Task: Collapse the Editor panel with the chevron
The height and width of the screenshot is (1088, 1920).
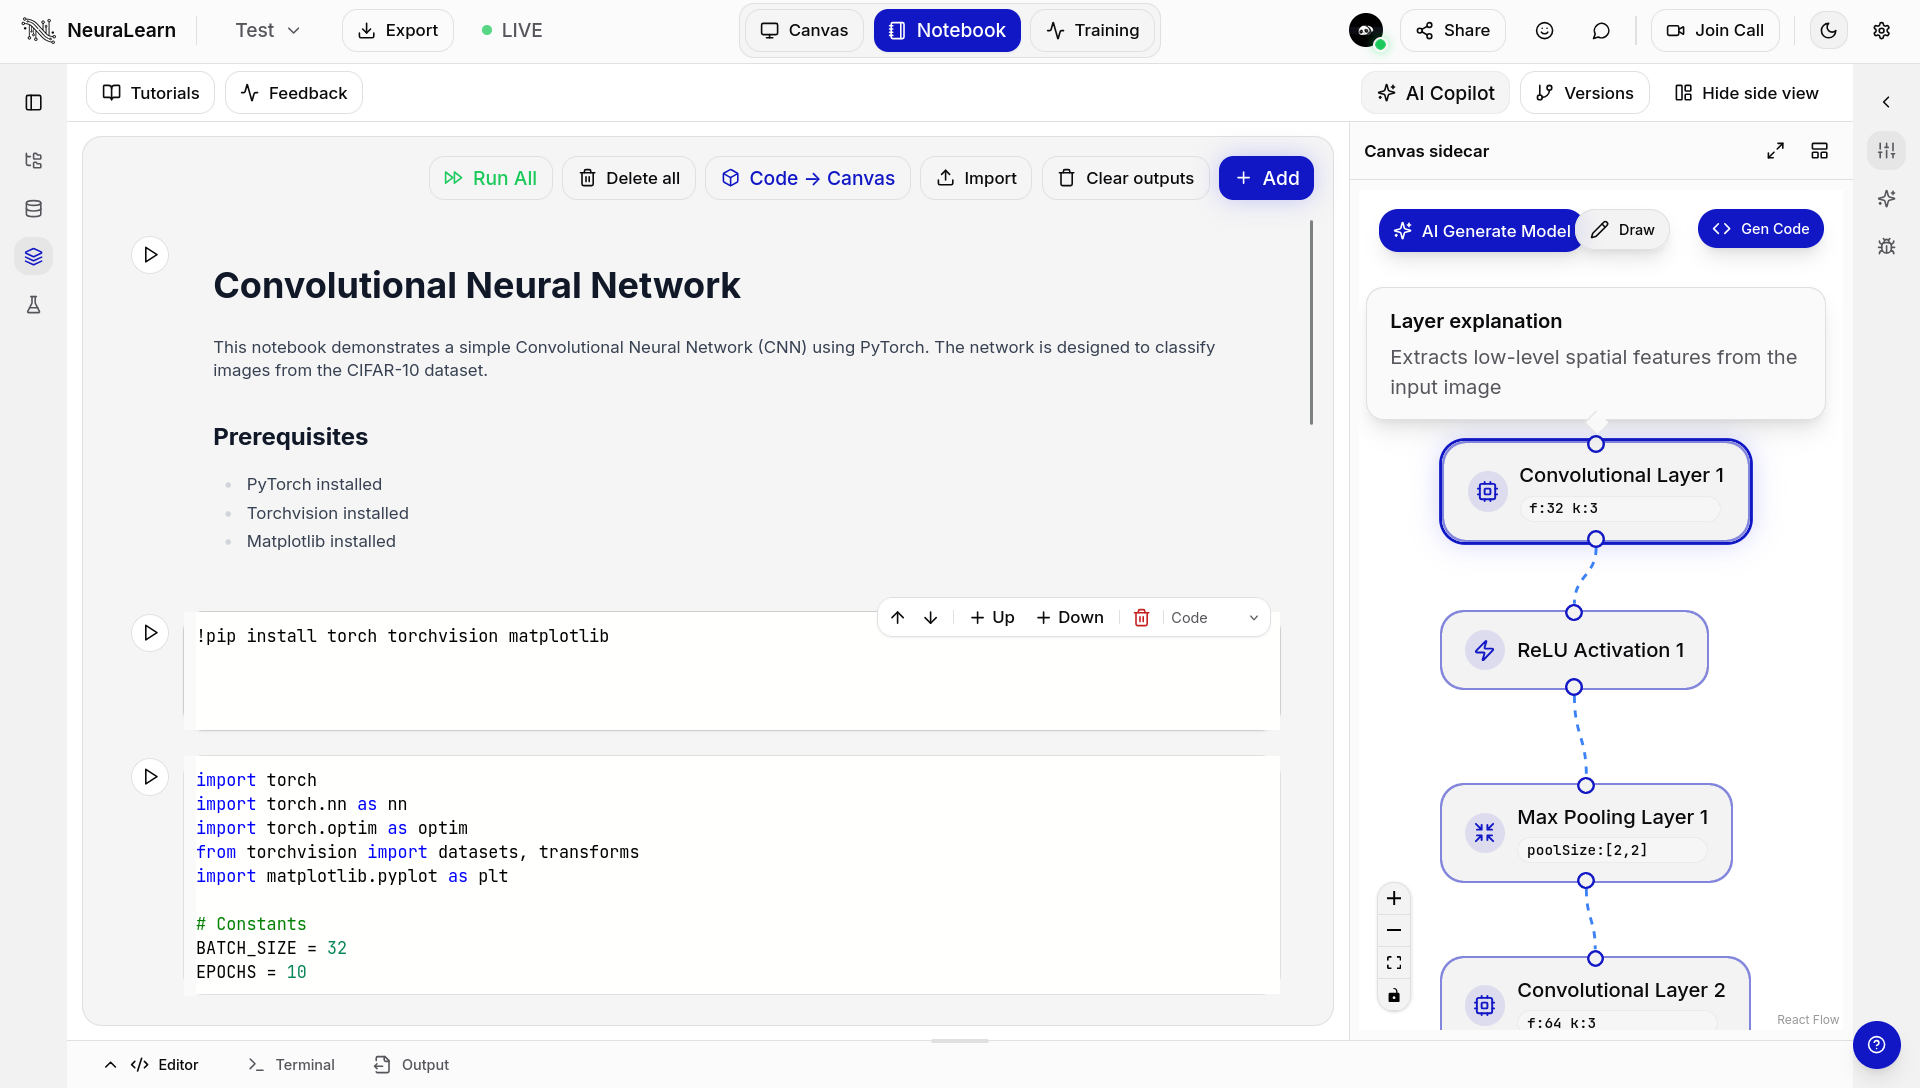Action: coord(110,1064)
